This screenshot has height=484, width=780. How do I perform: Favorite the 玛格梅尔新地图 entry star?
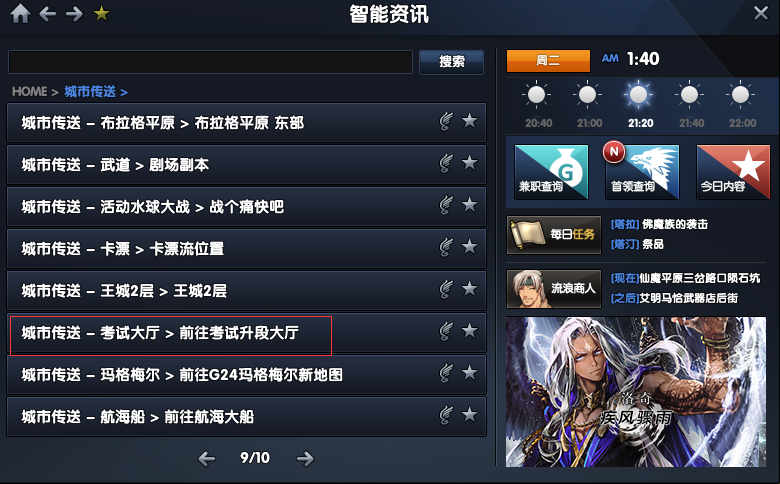[x=469, y=373]
